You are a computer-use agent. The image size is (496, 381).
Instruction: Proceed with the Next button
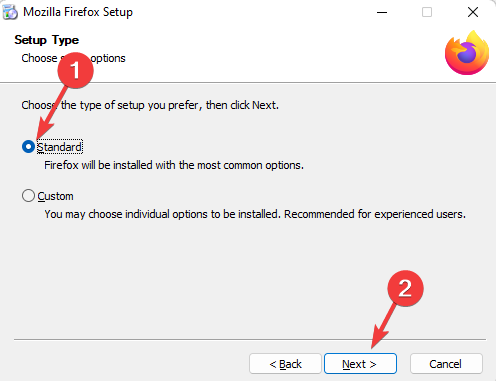tap(360, 364)
